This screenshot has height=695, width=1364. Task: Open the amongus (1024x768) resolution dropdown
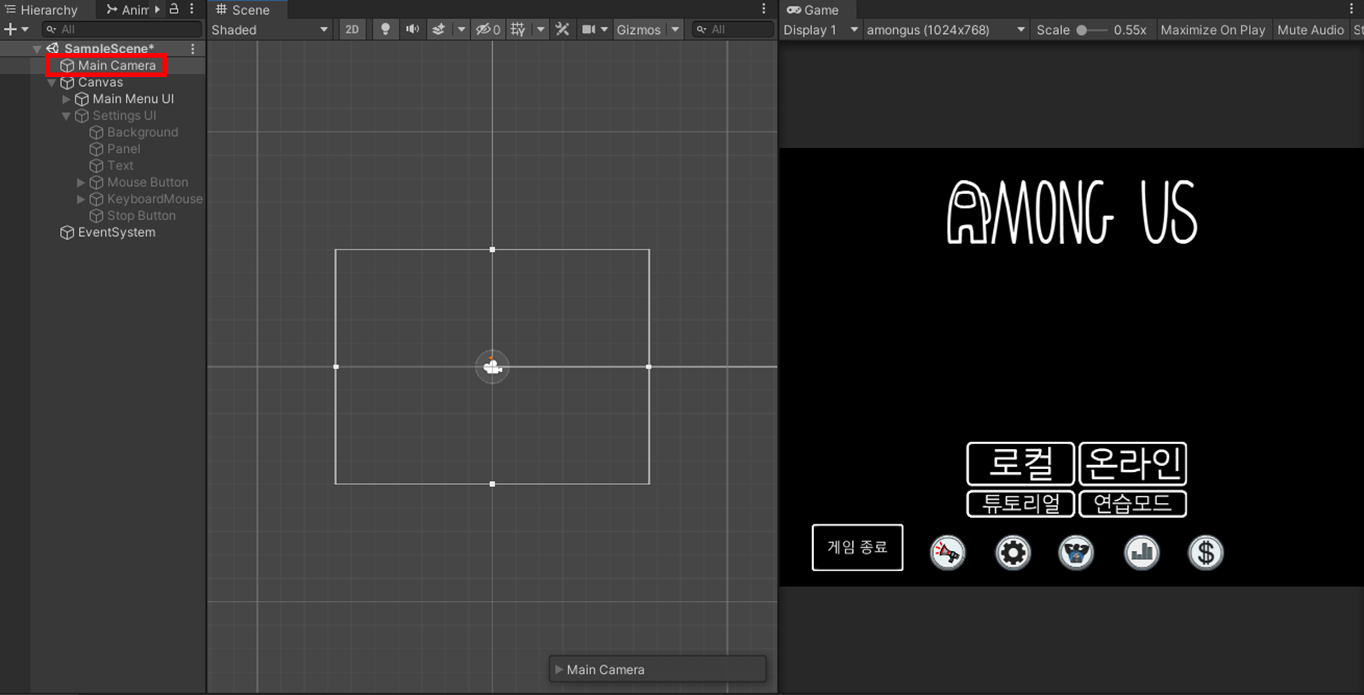pos(946,30)
